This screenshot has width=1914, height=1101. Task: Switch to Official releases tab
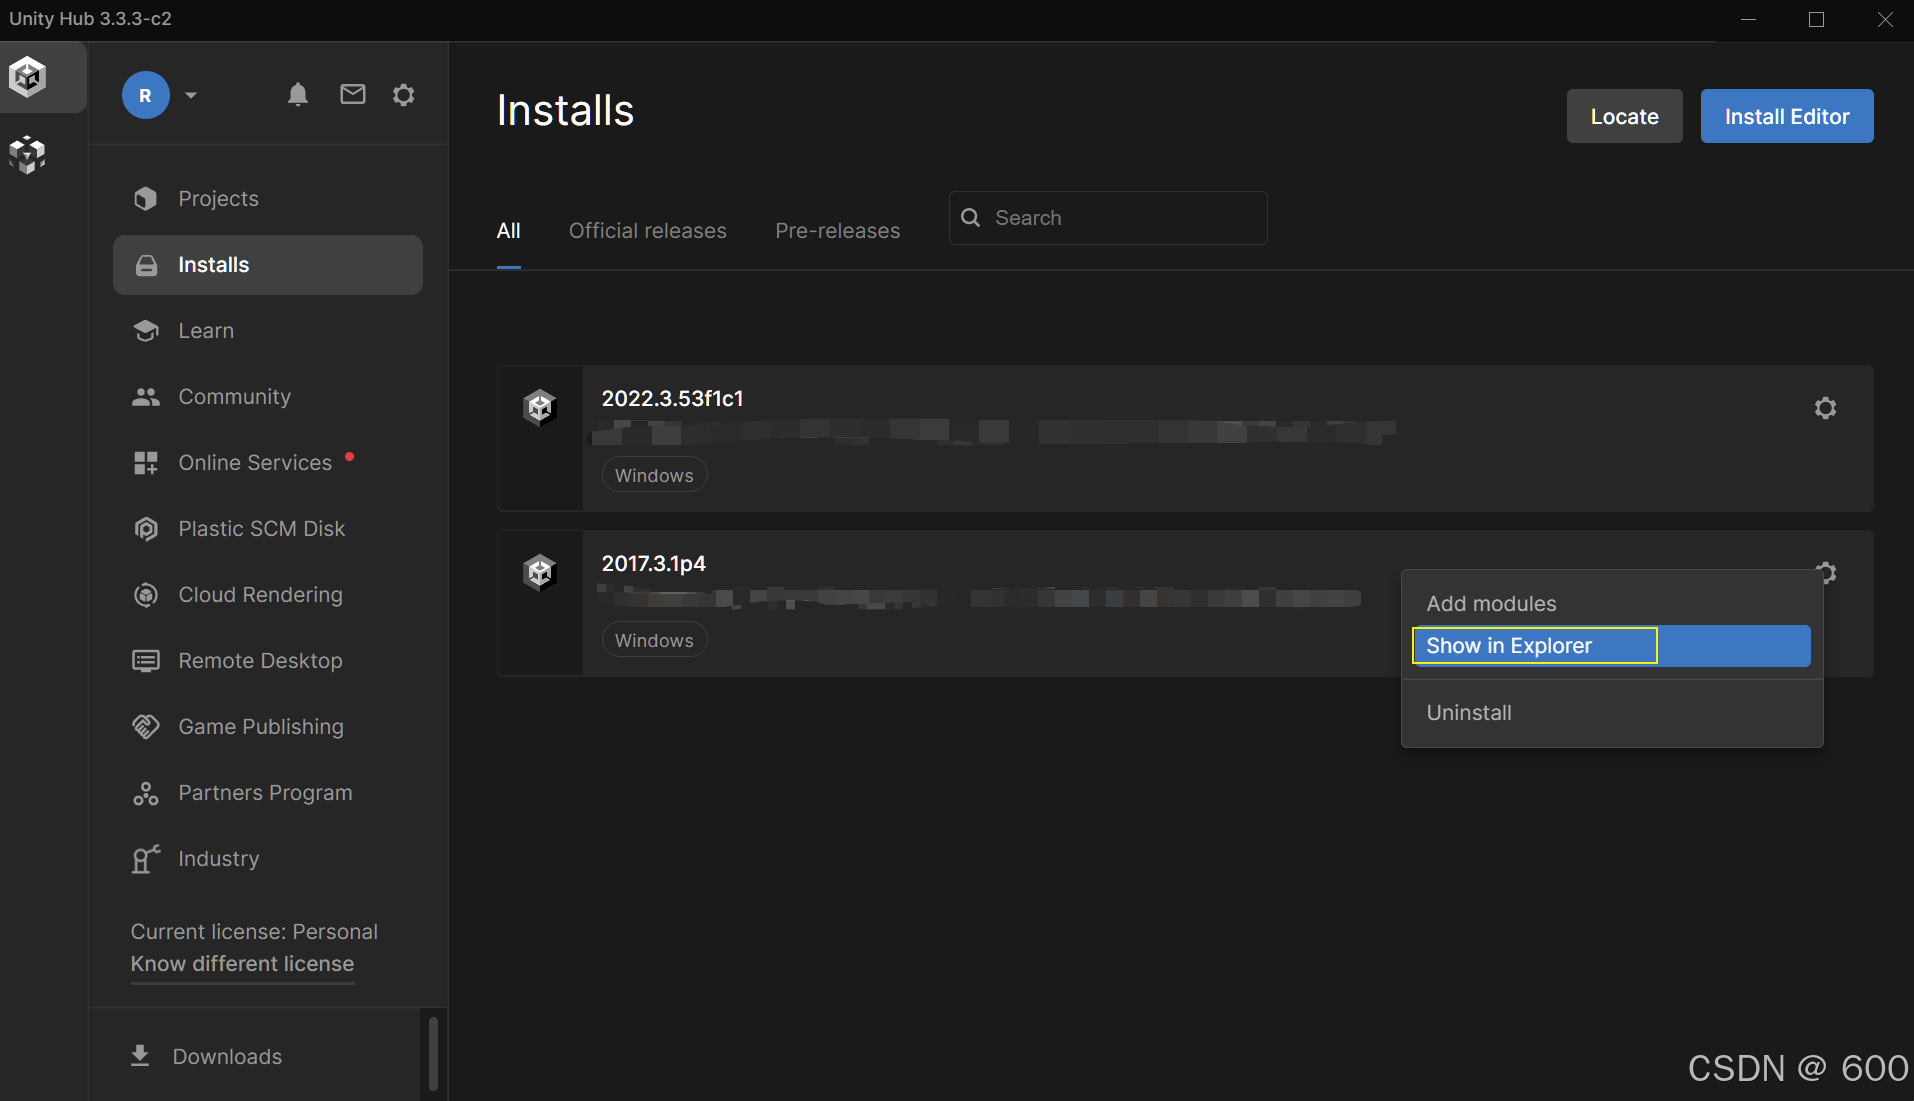pyautogui.click(x=647, y=231)
